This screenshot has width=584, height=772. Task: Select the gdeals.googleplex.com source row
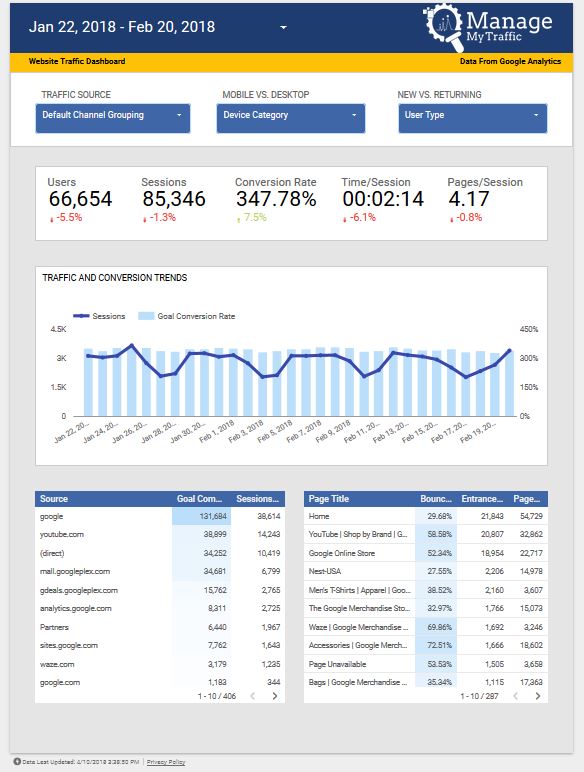point(160,590)
